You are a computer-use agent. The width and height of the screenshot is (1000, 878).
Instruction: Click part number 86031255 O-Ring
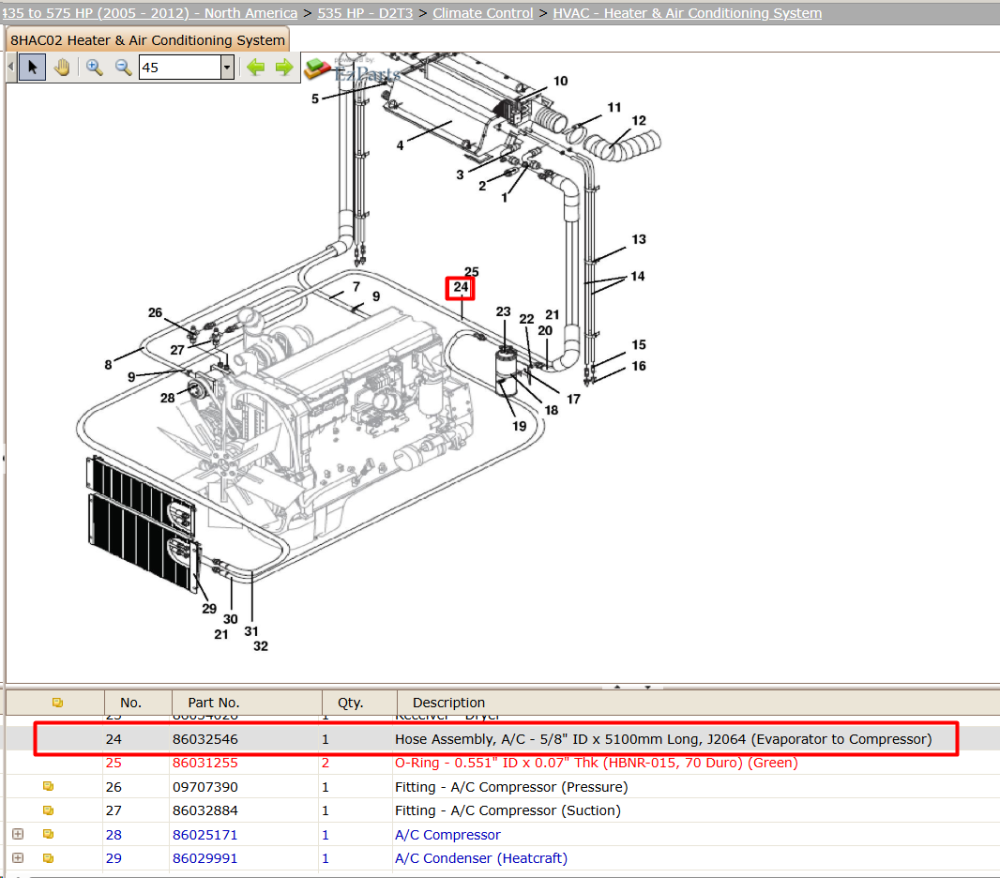pyautogui.click(x=205, y=763)
